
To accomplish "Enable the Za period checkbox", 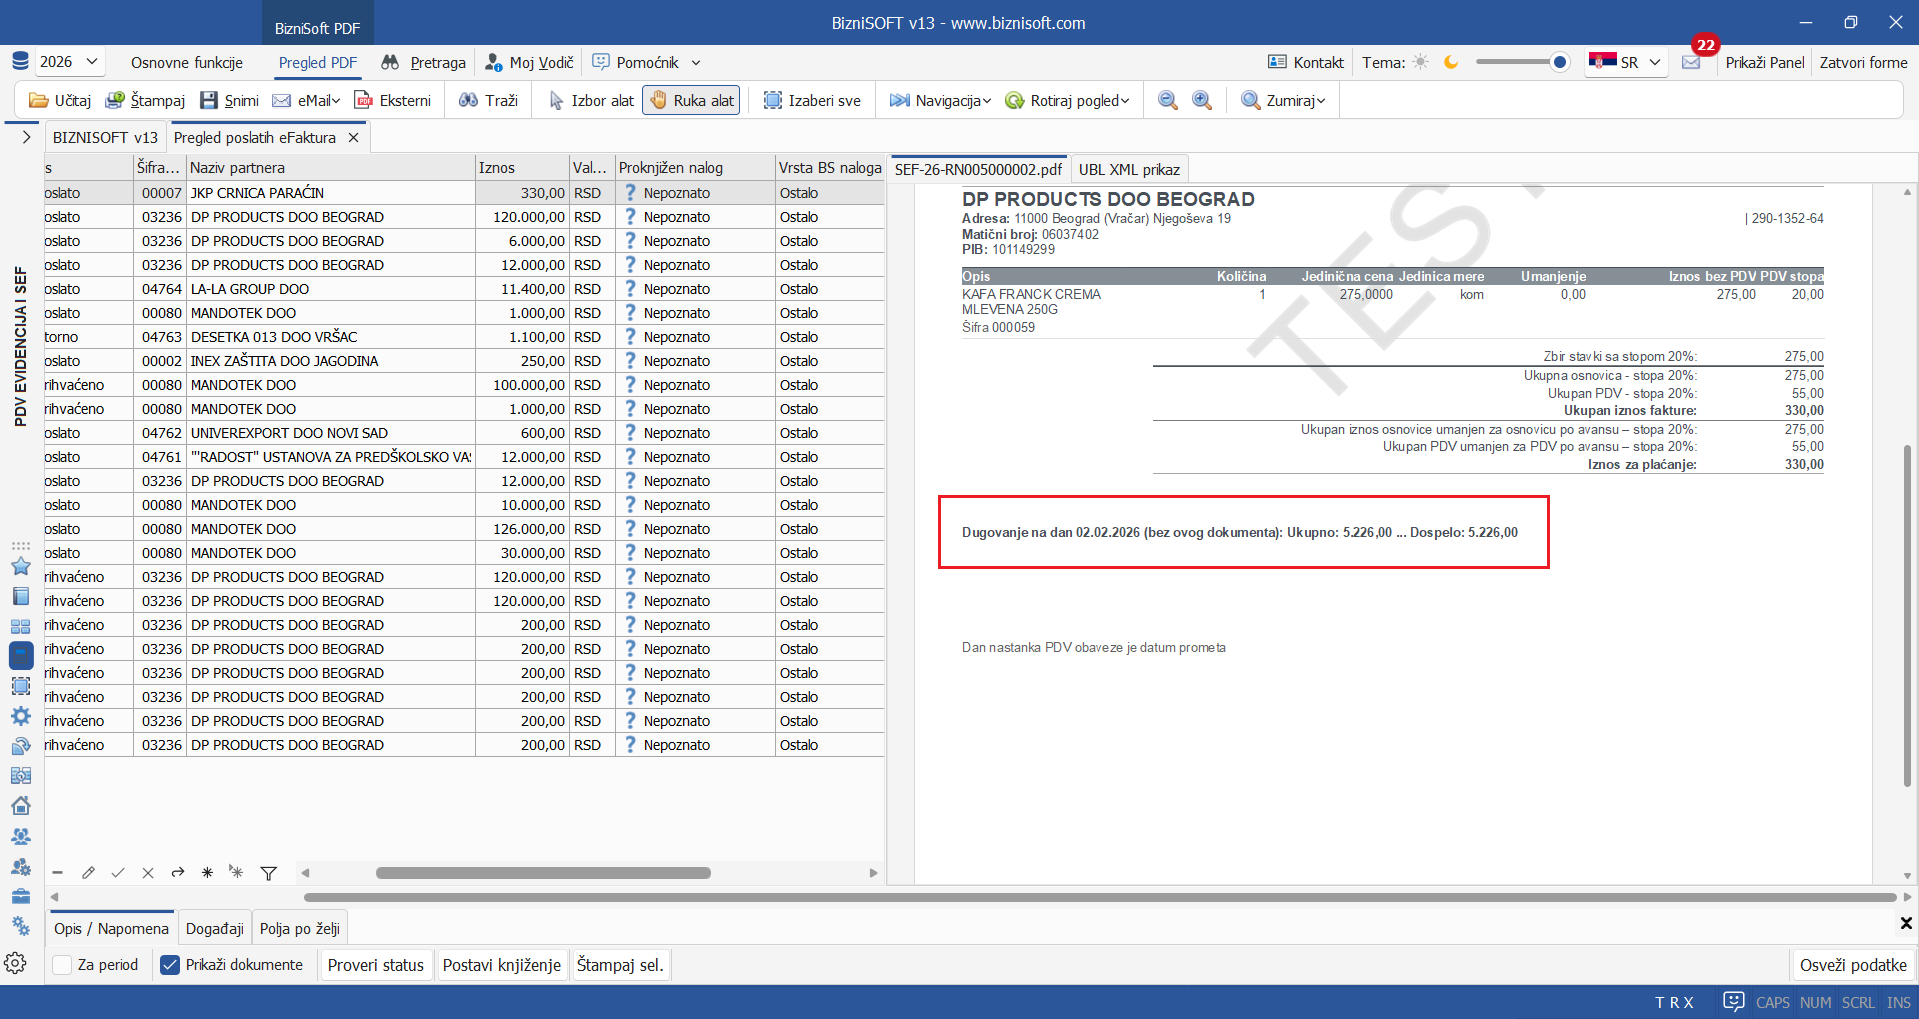I will (x=63, y=965).
